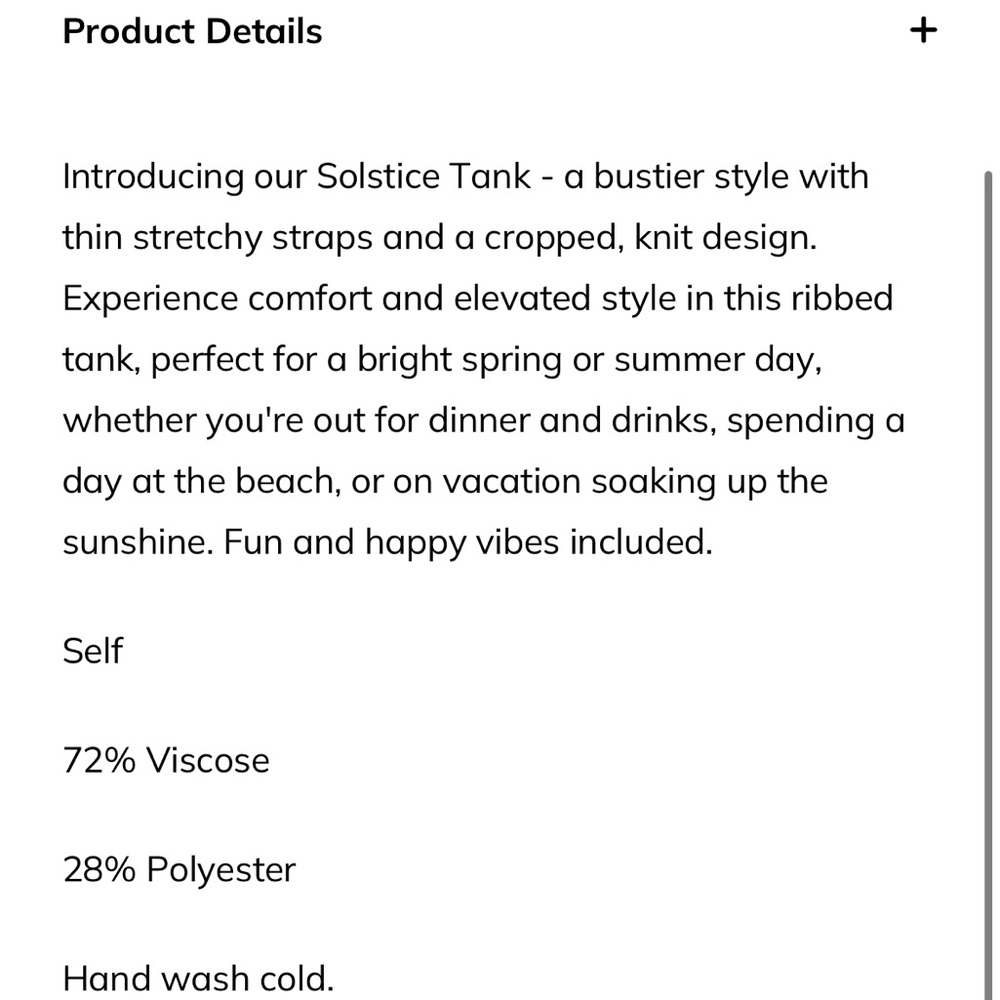This screenshot has height=1000, width=1000.
Task: Toggle the Product Details section heading
Action: click(x=192, y=31)
